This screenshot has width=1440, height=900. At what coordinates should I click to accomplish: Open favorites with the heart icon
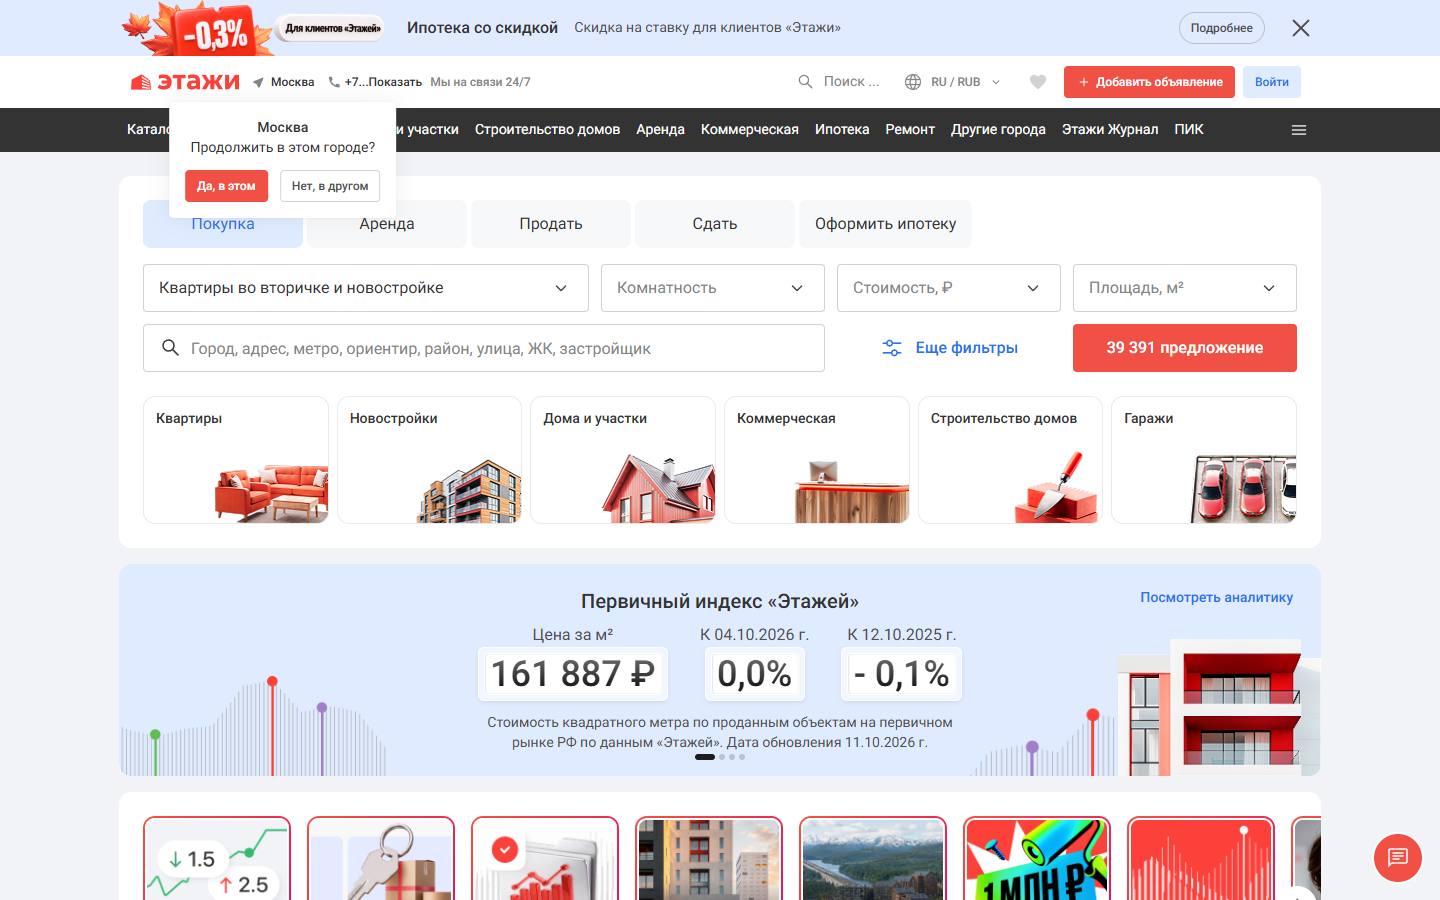tap(1038, 82)
